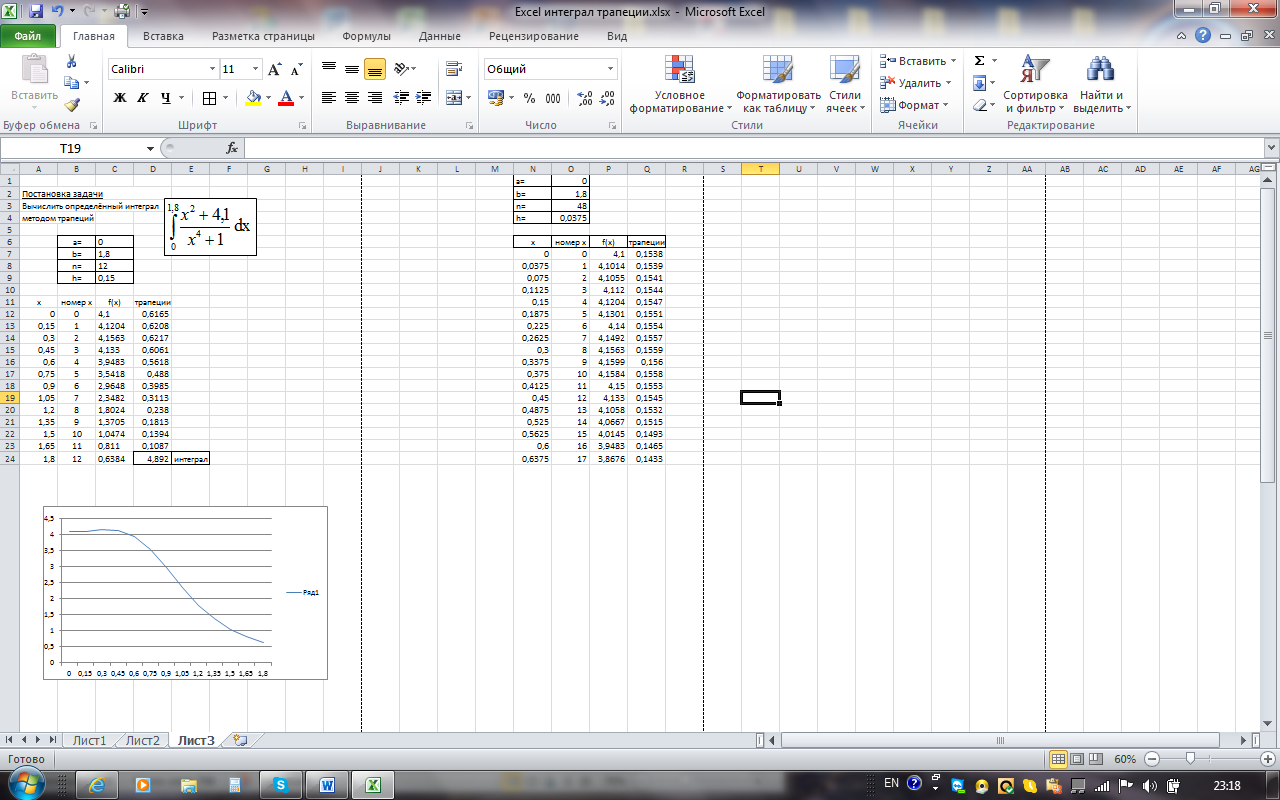
Task: Open the Clear eraser tool
Action: click(x=980, y=105)
